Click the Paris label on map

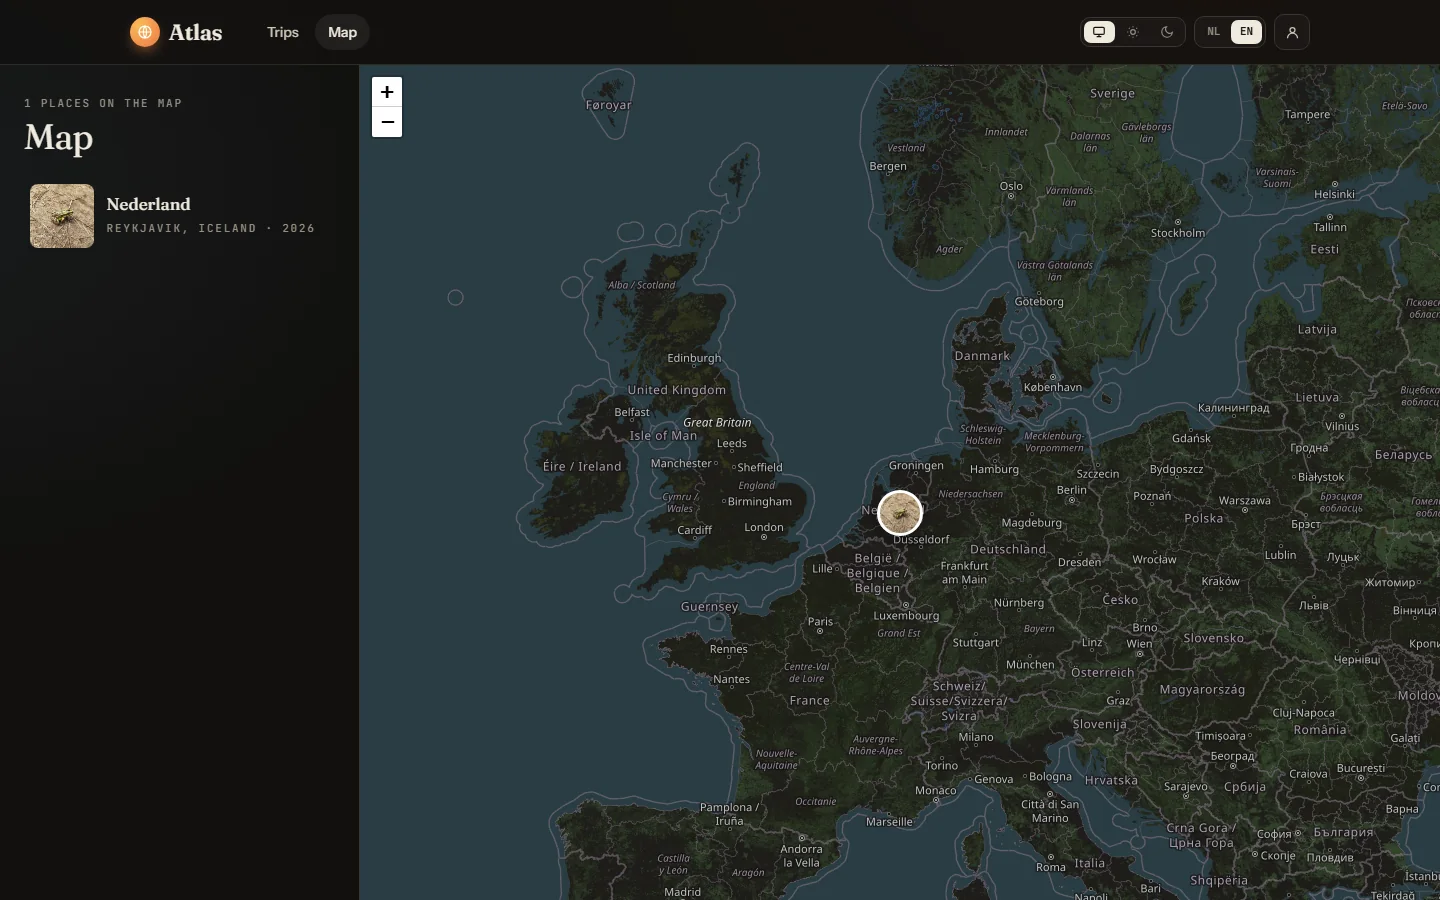coord(820,621)
